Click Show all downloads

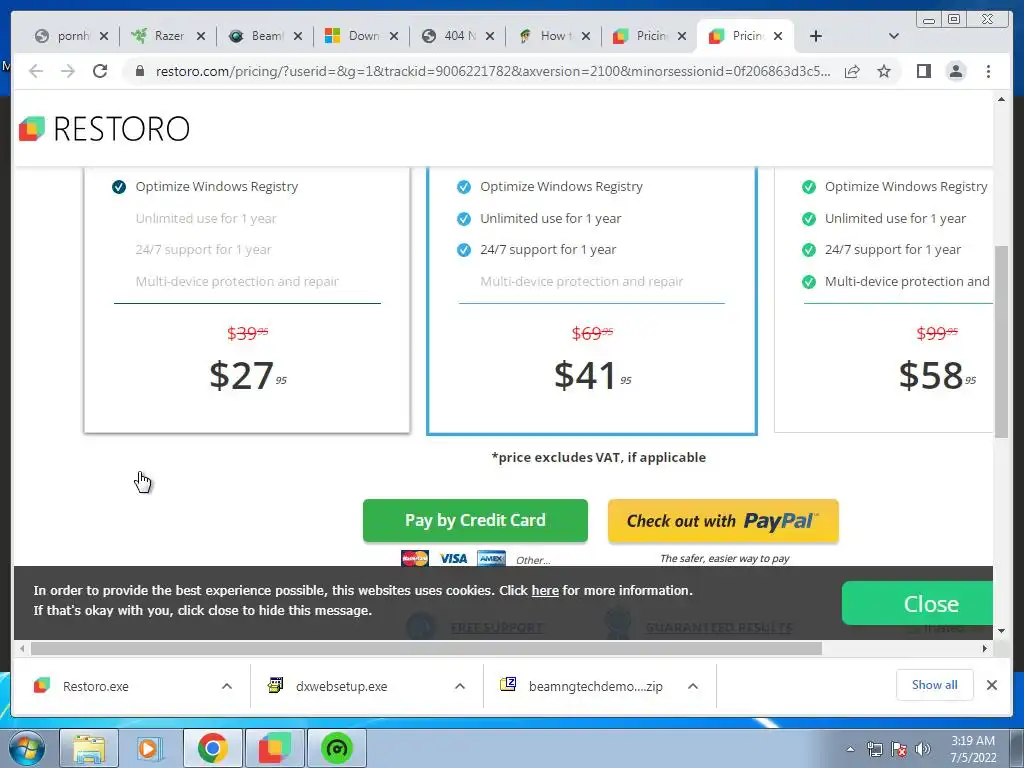coord(935,685)
